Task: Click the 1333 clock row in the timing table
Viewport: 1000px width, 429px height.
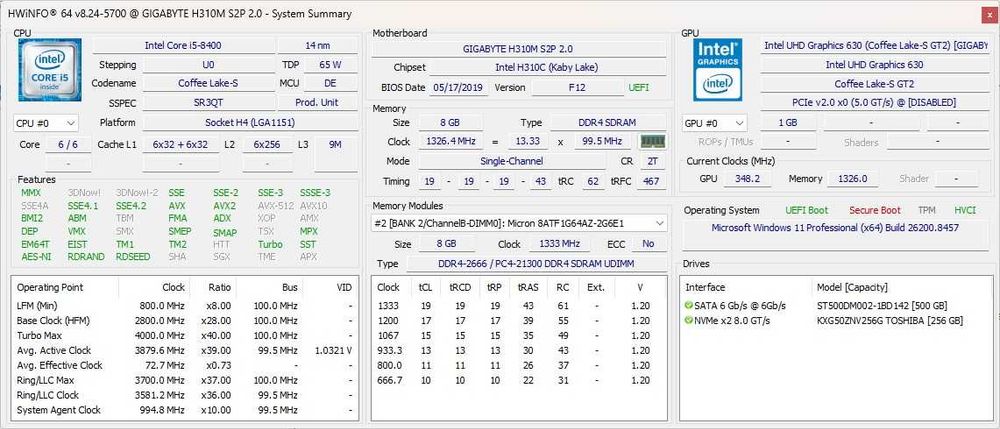Action: [x=518, y=306]
